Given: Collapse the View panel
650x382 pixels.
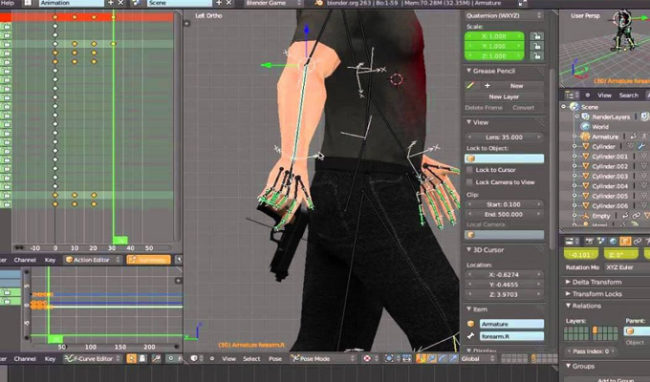Looking at the screenshot, I should click(468, 122).
